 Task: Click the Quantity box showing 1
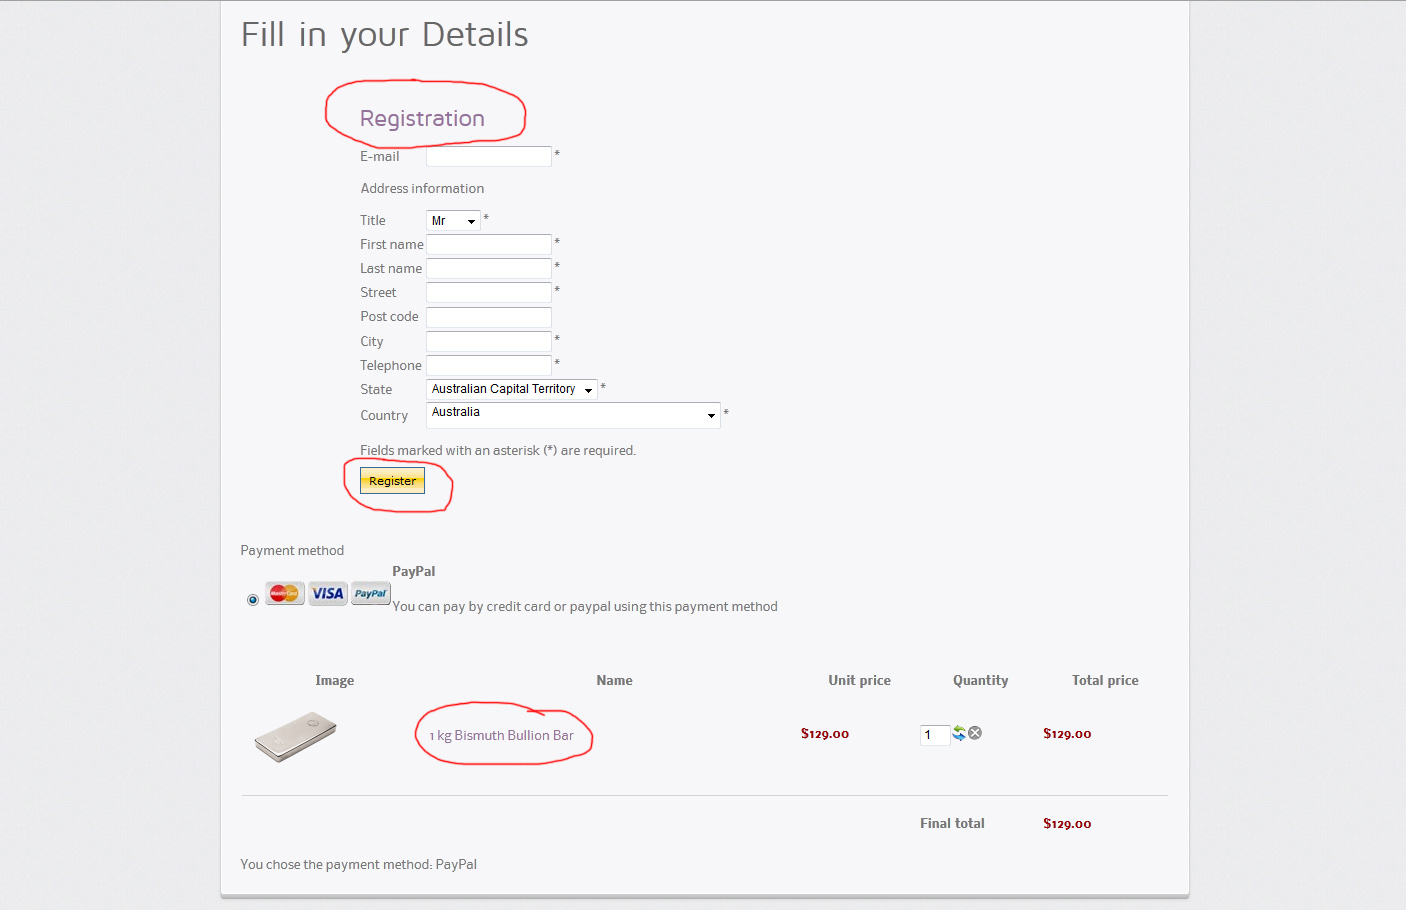pyautogui.click(x=933, y=735)
